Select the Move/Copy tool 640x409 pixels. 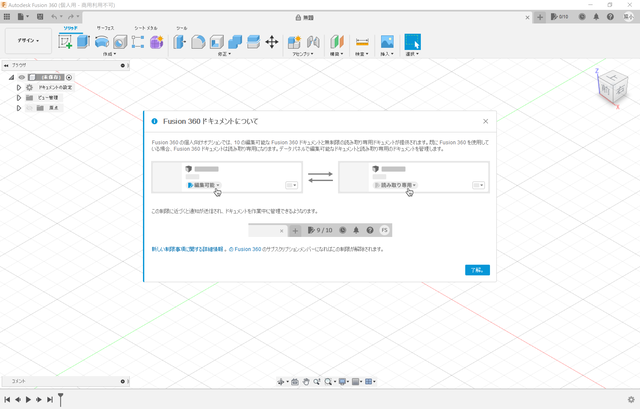pos(272,42)
